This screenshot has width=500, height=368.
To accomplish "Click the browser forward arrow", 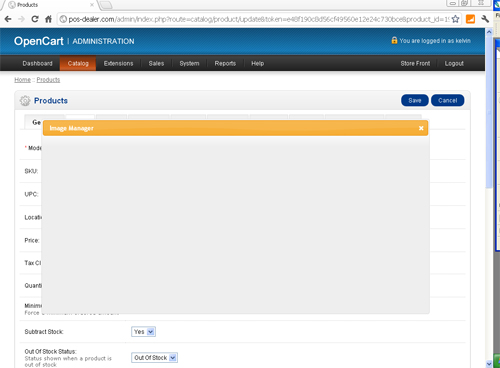I will [21, 19].
